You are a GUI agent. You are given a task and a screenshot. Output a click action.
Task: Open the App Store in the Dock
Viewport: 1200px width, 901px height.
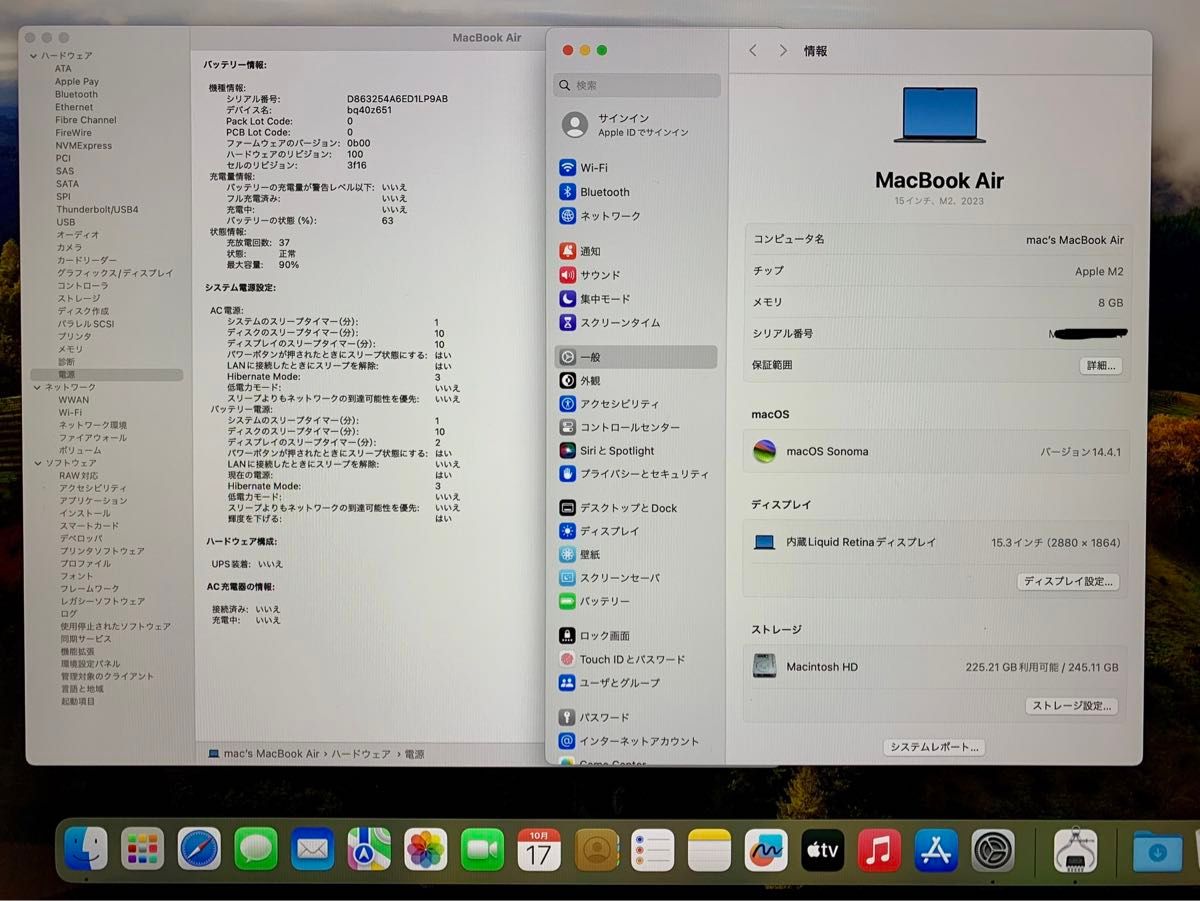pyautogui.click(x=936, y=850)
